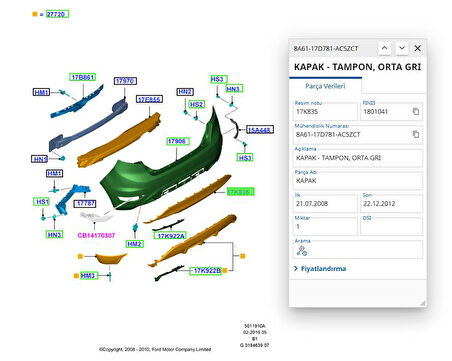Image resolution: width=452 pixels, height=361 pixels.
Task: Click the Miktar quantity field
Action: pos(325,226)
